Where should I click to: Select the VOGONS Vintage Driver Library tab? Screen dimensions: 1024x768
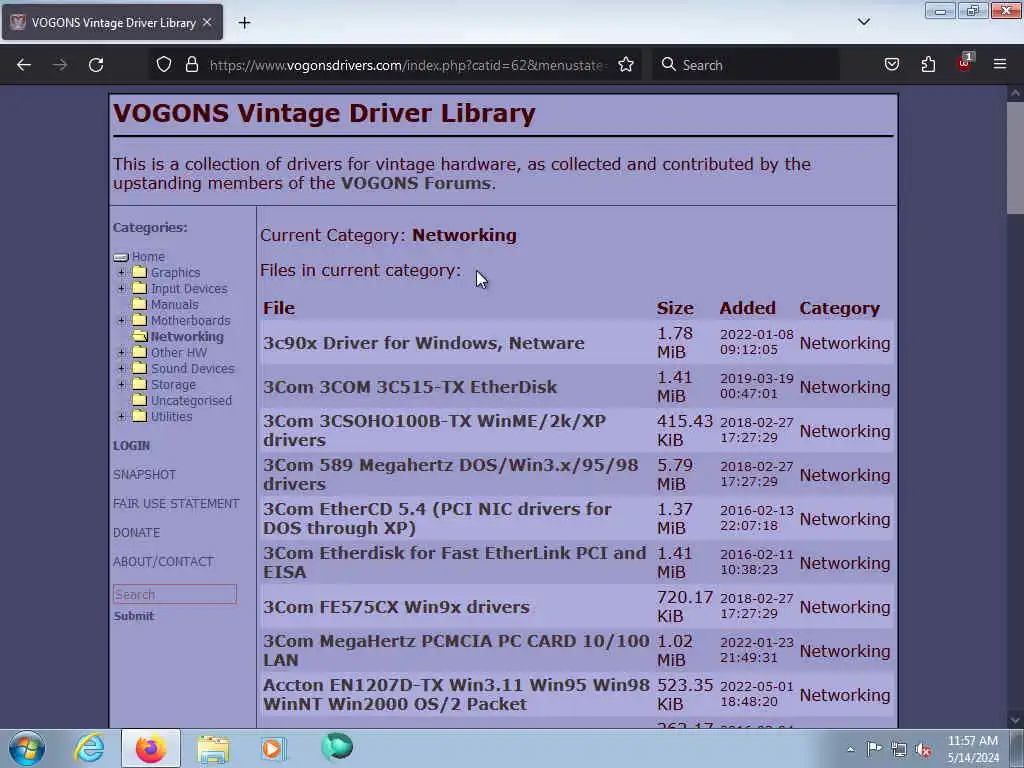tap(112, 22)
